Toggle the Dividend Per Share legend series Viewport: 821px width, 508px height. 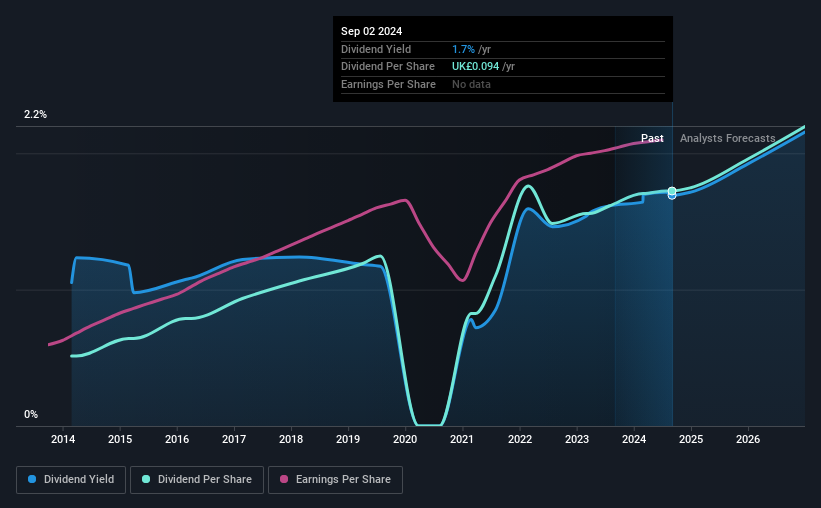[x=197, y=479]
